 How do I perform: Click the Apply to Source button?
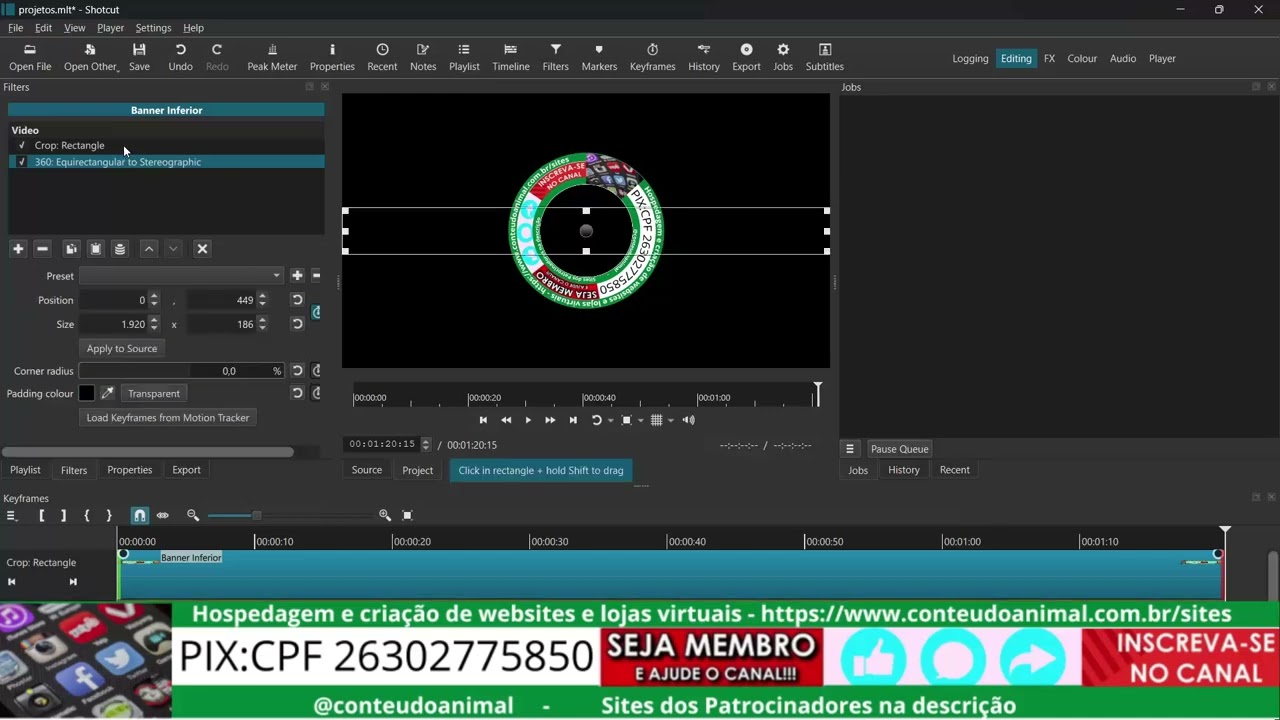click(x=122, y=348)
